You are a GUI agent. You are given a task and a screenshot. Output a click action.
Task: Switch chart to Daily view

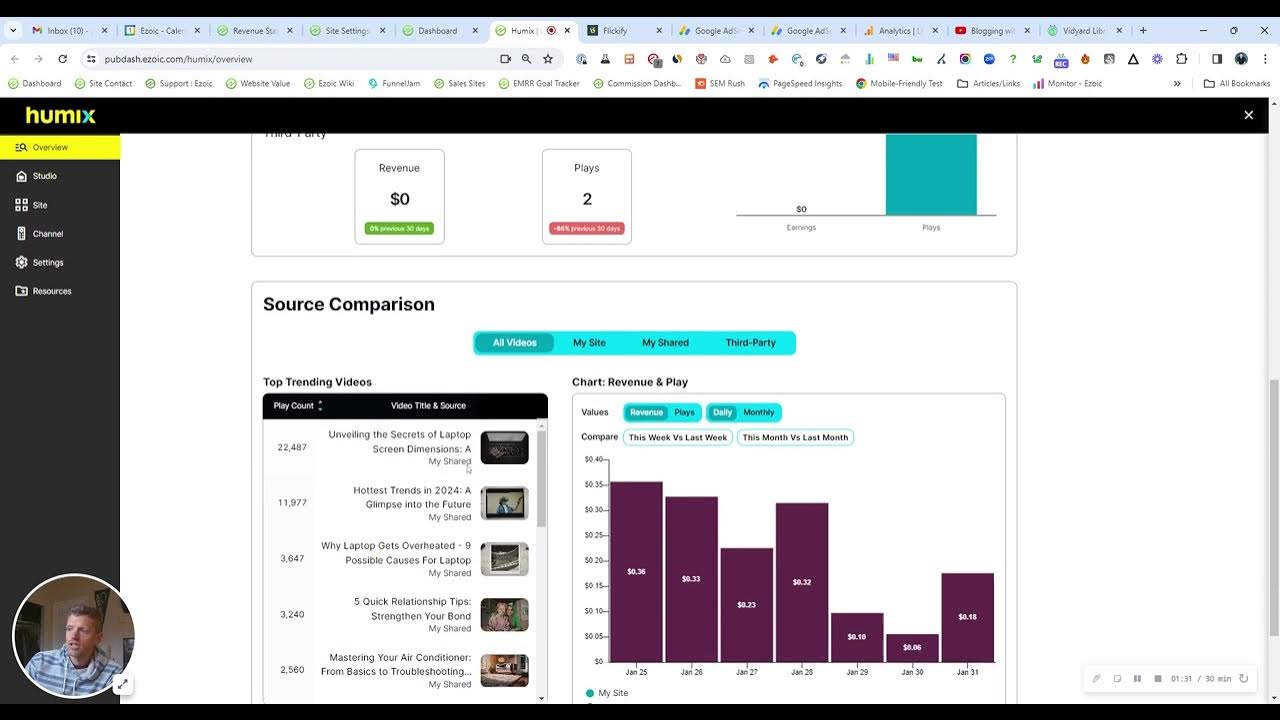pyautogui.click(x=722, y=412)
